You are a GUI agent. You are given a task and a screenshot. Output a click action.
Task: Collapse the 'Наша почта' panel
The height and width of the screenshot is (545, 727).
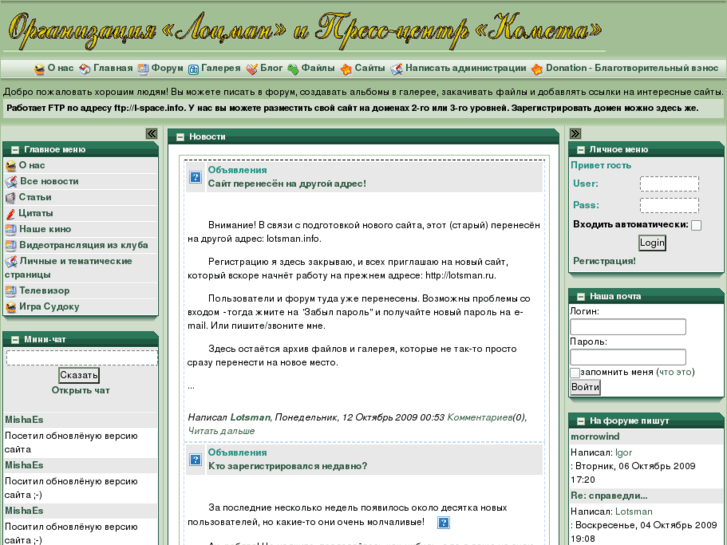pos(580,296)
